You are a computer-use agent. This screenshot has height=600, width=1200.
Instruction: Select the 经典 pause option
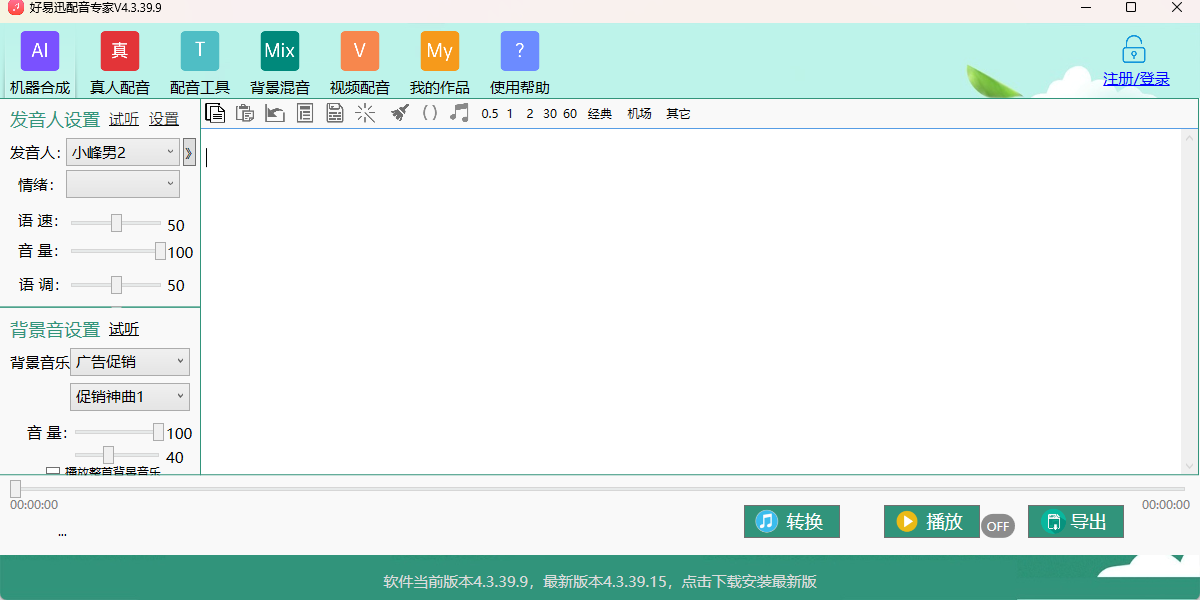(x=601, y=113)
